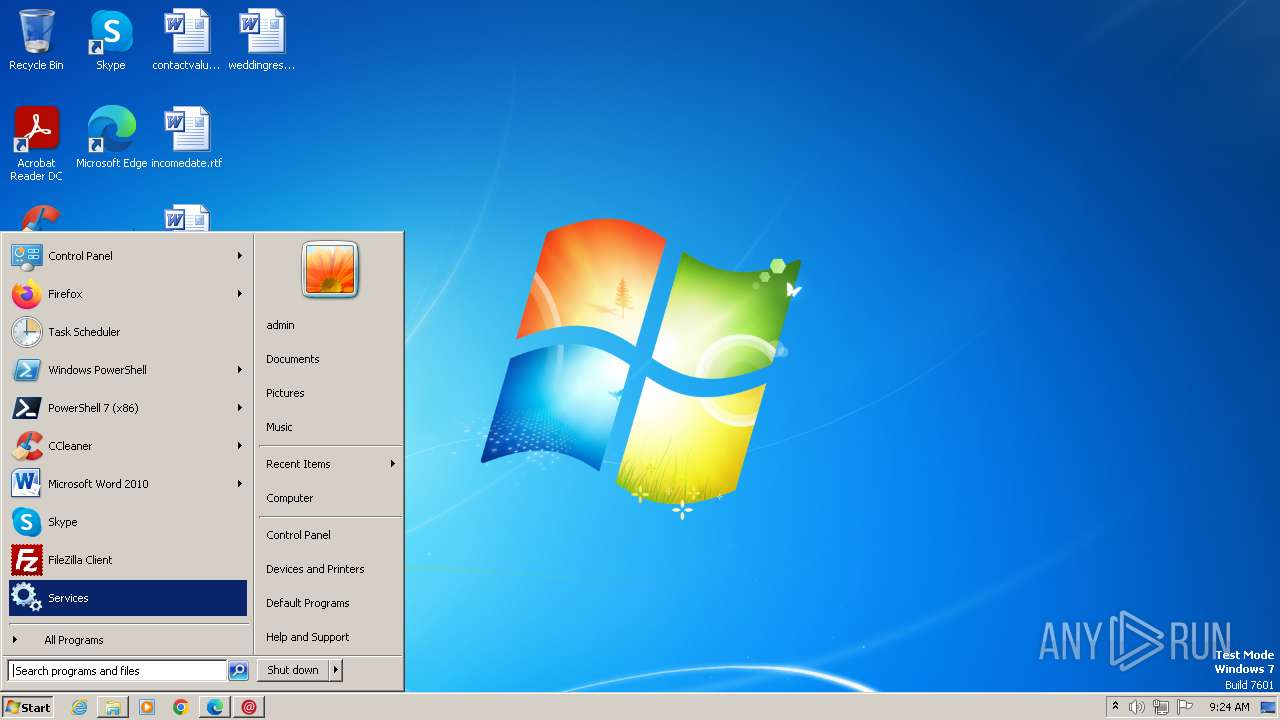Launch the Skype desktop shortcut

pyautogui.click(x=110, y=40)
